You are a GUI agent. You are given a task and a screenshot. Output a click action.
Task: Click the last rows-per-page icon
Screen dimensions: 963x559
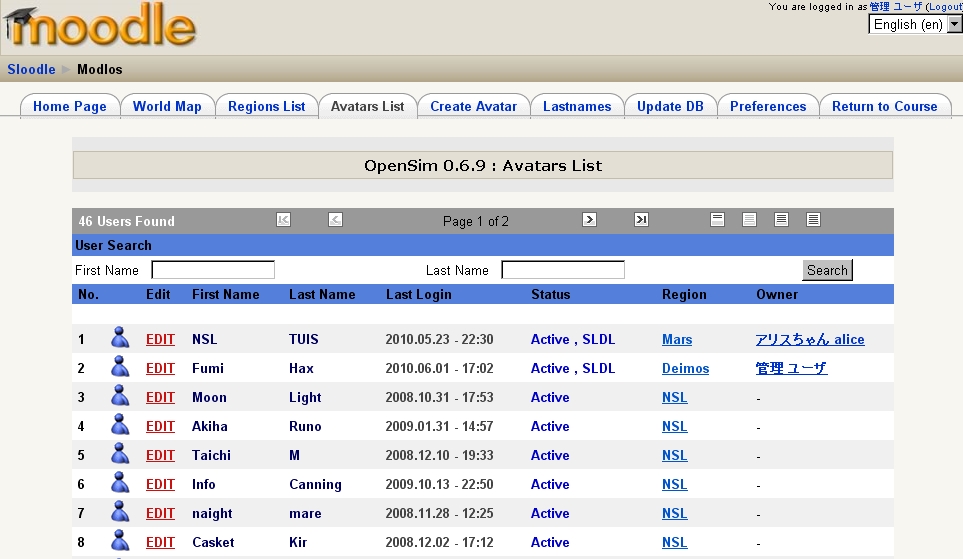[813, 220]
